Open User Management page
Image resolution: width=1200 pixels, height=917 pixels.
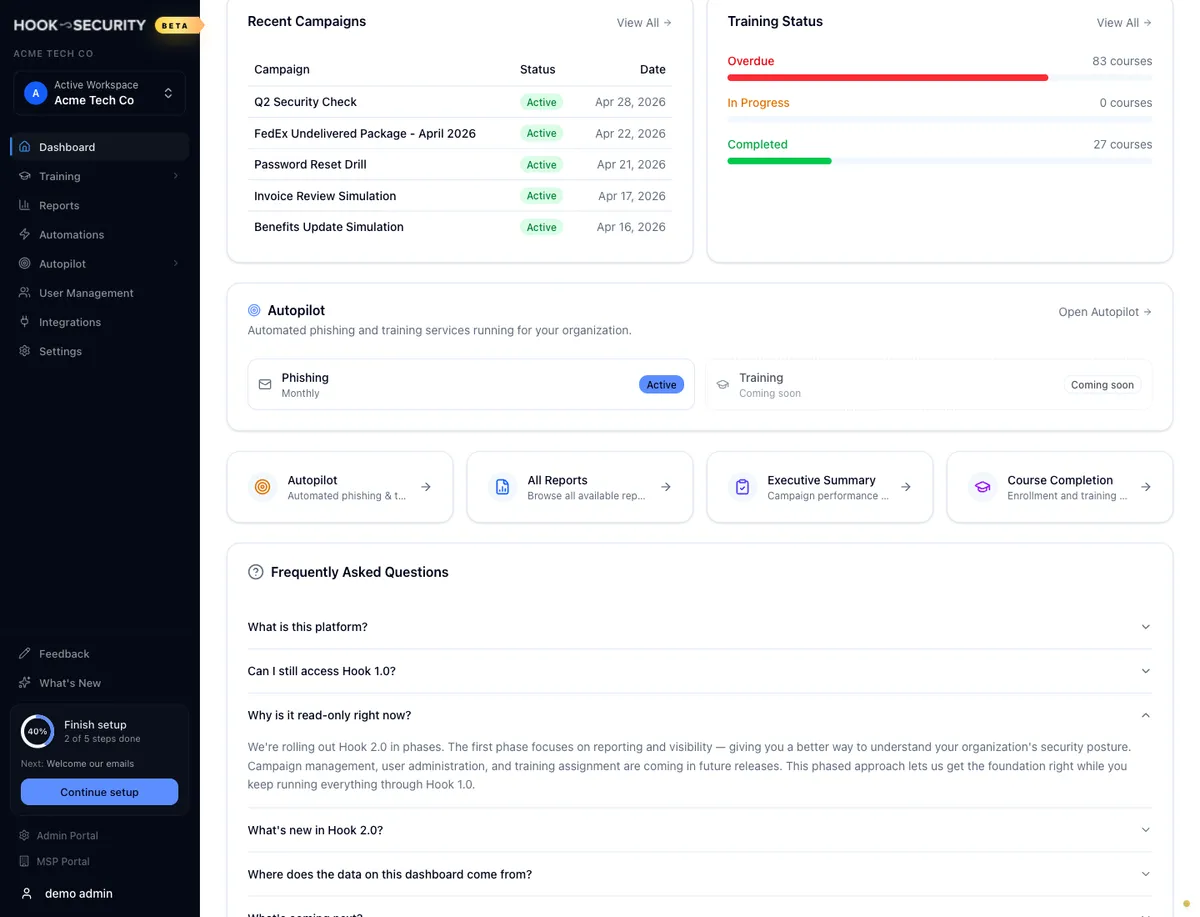click(x=100, y=293)
